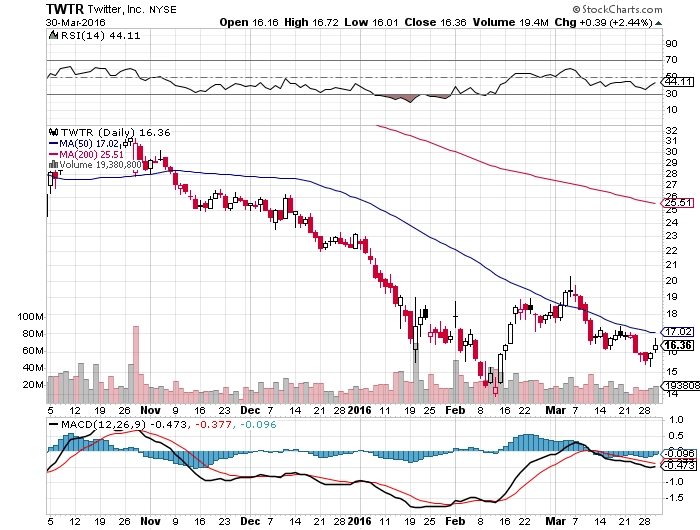Click the NYSE exchange label
Screen dimensions: 700x530
163,9
